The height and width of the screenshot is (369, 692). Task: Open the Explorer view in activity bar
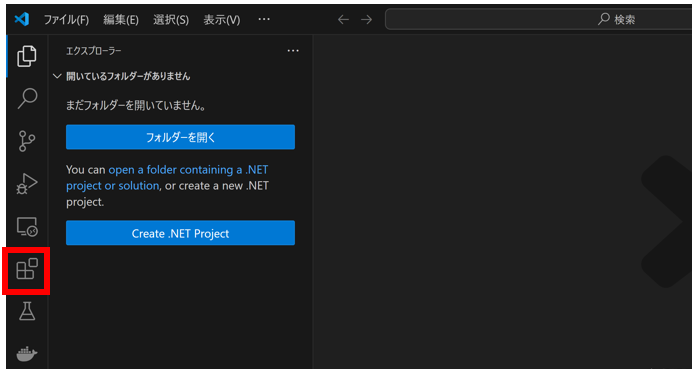pyautogui.click(x=26, y=56)
